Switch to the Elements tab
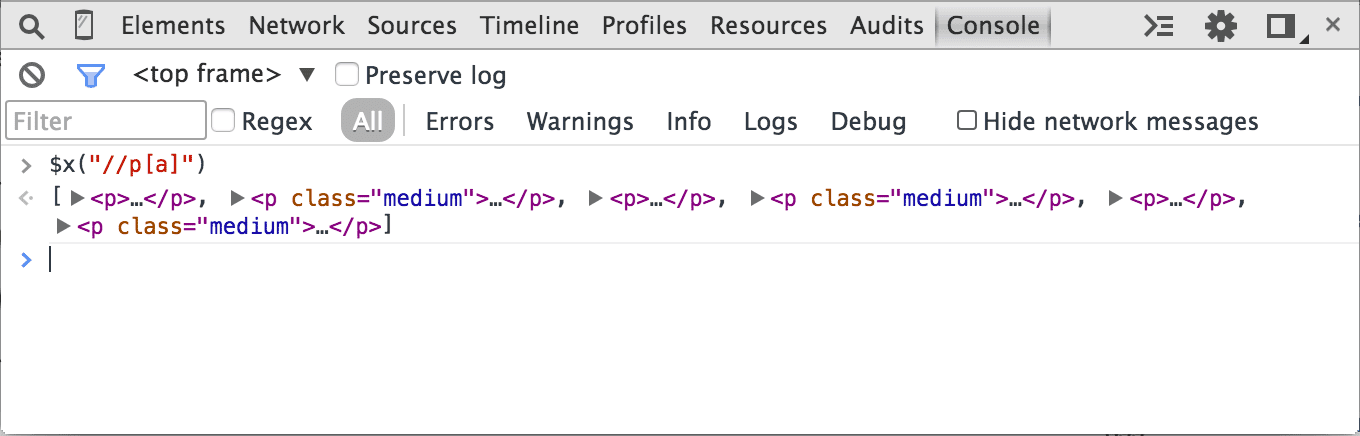 click(x=173, y=26)
